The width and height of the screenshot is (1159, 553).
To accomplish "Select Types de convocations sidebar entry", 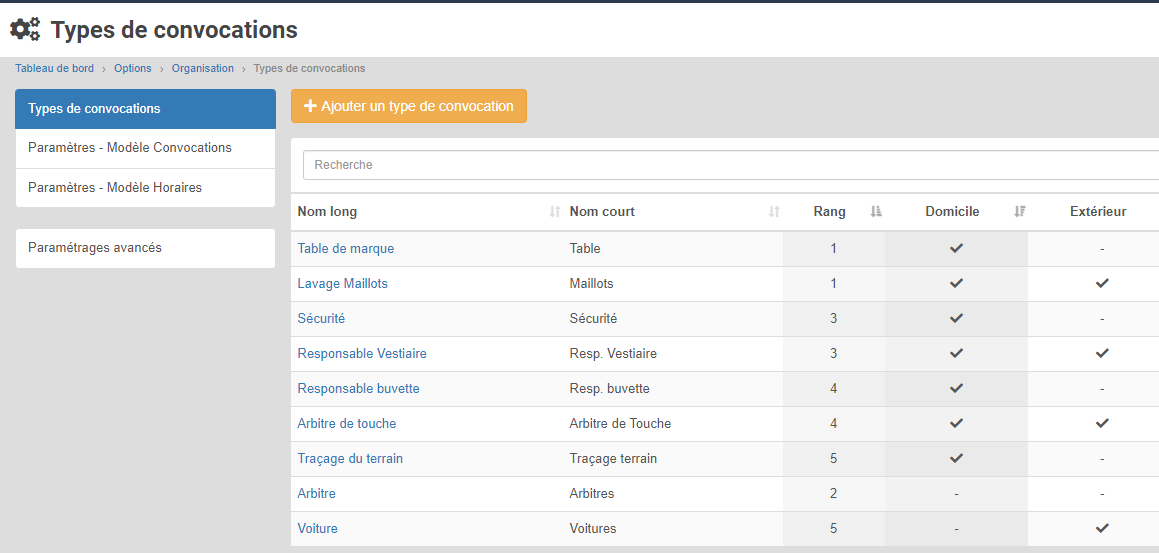I will [94, 109].
